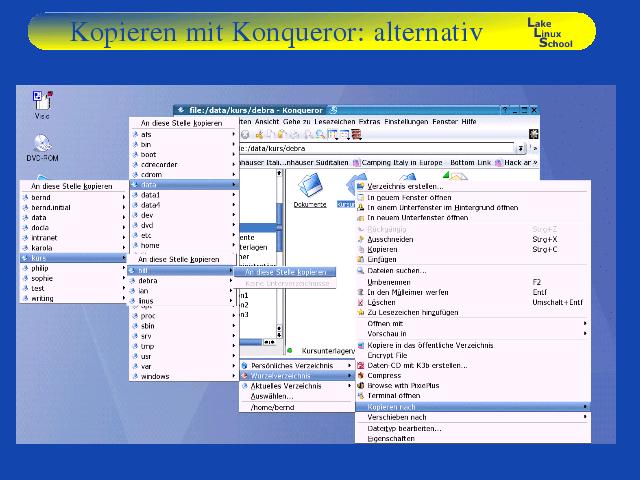Choose Dateityp bearbeiten... entry
Image resolution: width=640 pixels, height=480 pixels.
(x=473, y=429)
